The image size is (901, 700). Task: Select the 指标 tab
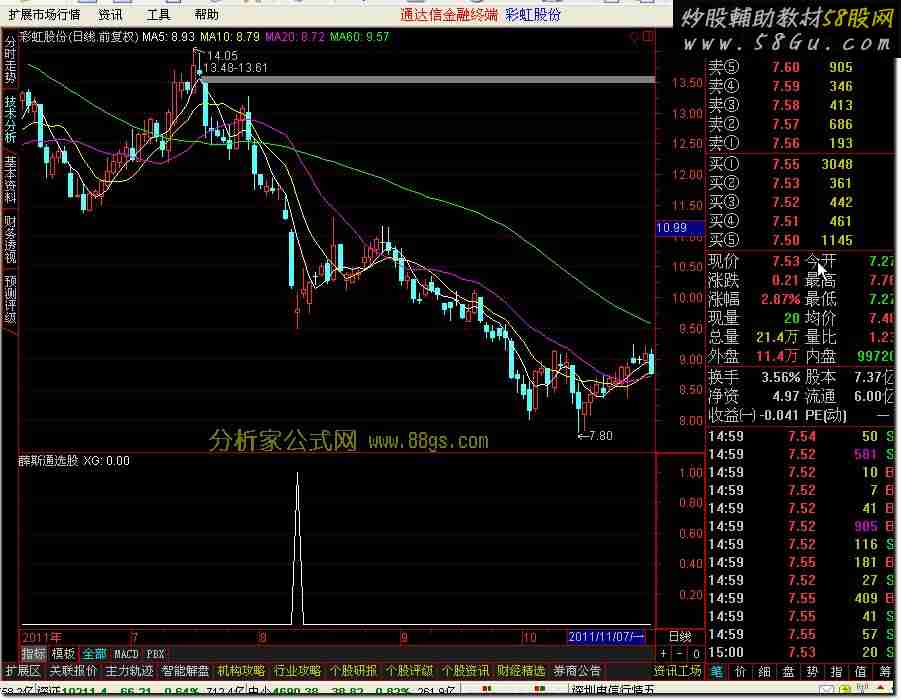33,653
